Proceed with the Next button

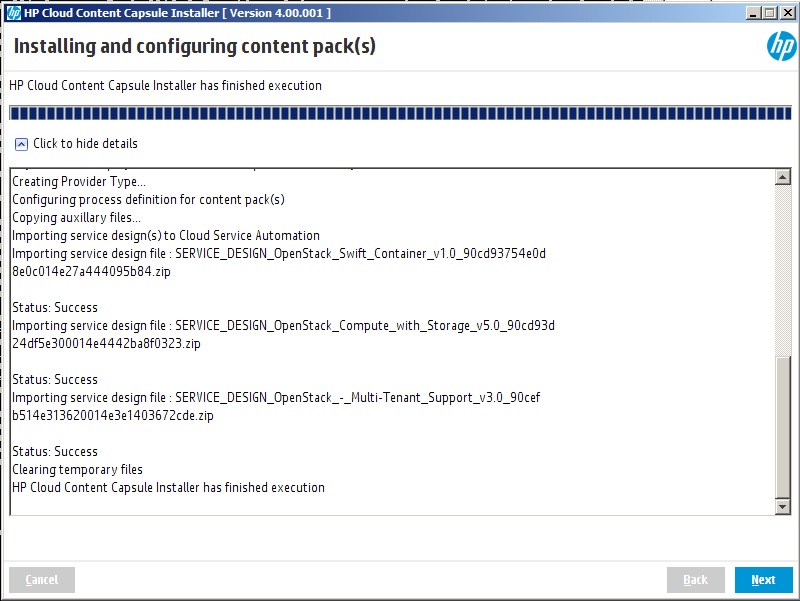(763, 580)
